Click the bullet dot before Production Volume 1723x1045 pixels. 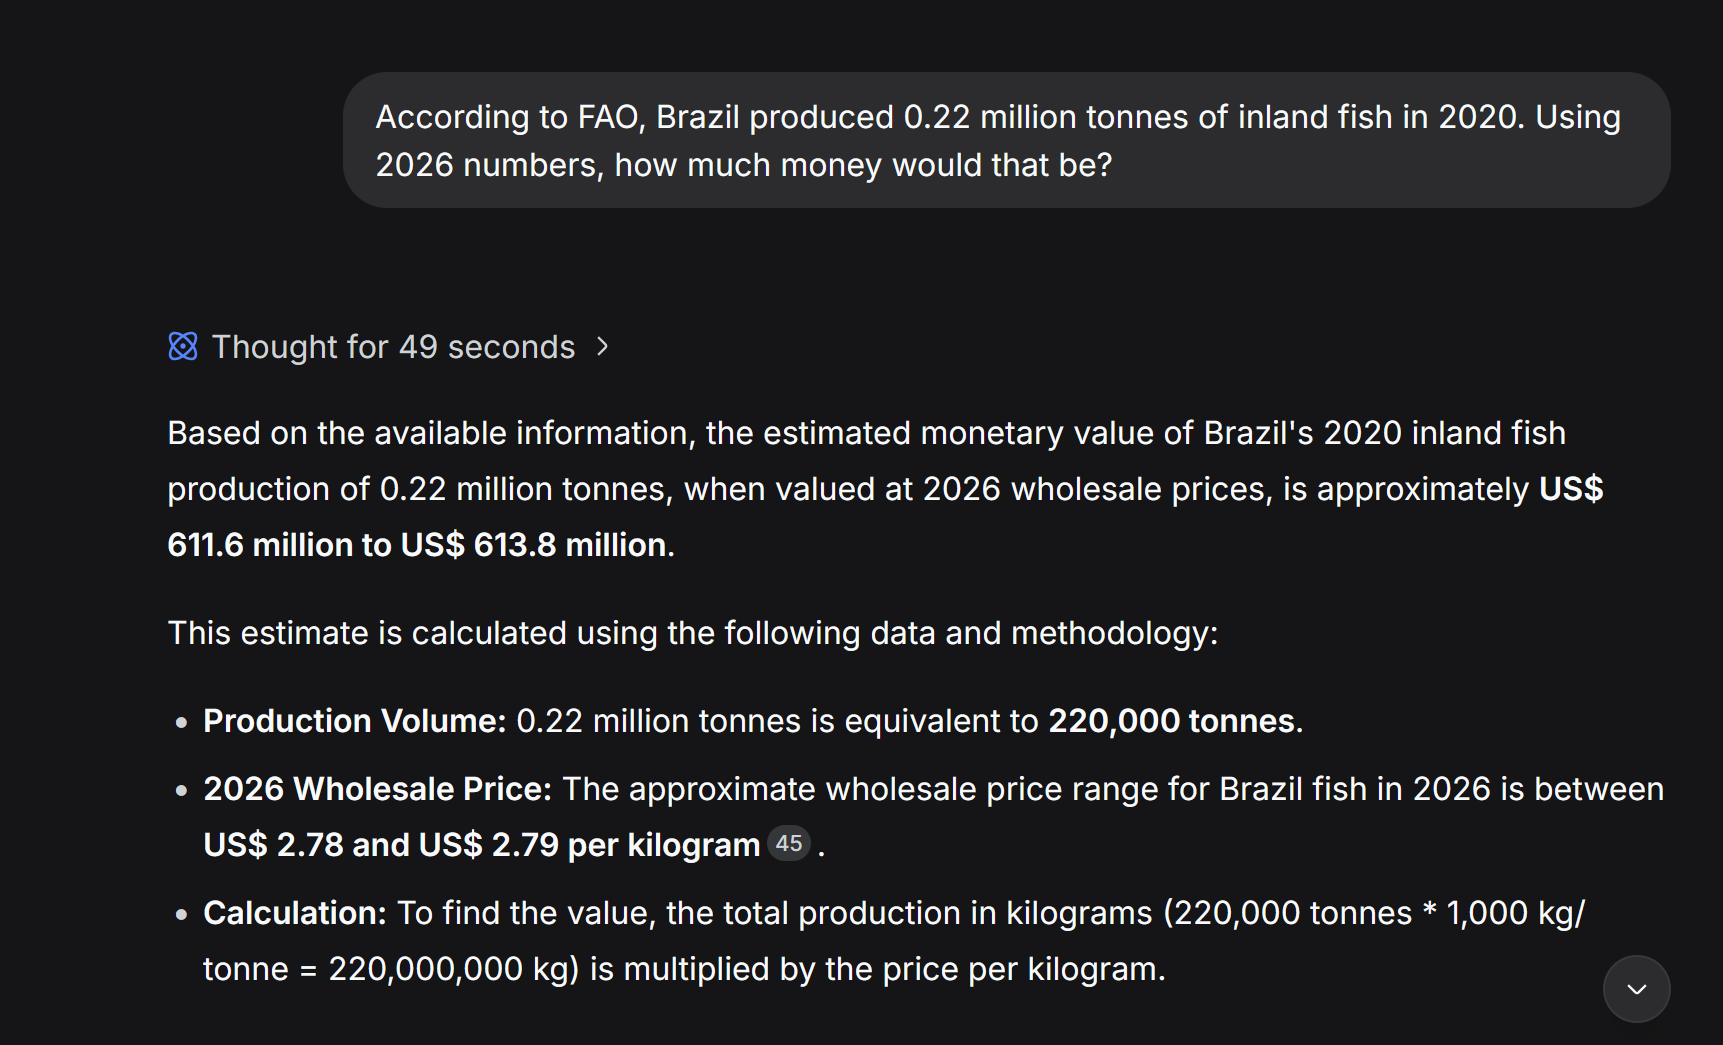(x=181, y=722)
